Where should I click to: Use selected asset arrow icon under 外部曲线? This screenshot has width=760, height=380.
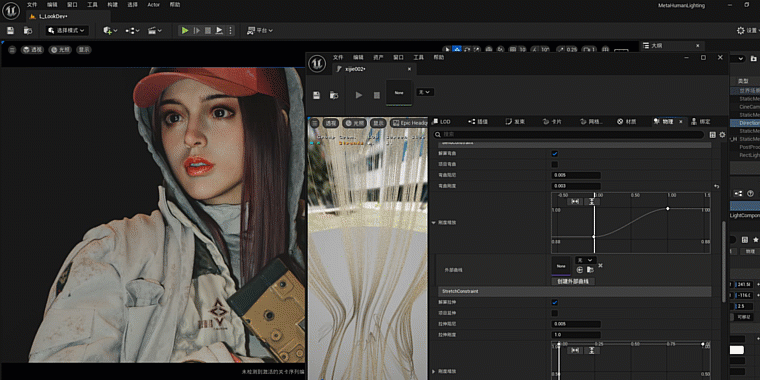coord(580,269)
